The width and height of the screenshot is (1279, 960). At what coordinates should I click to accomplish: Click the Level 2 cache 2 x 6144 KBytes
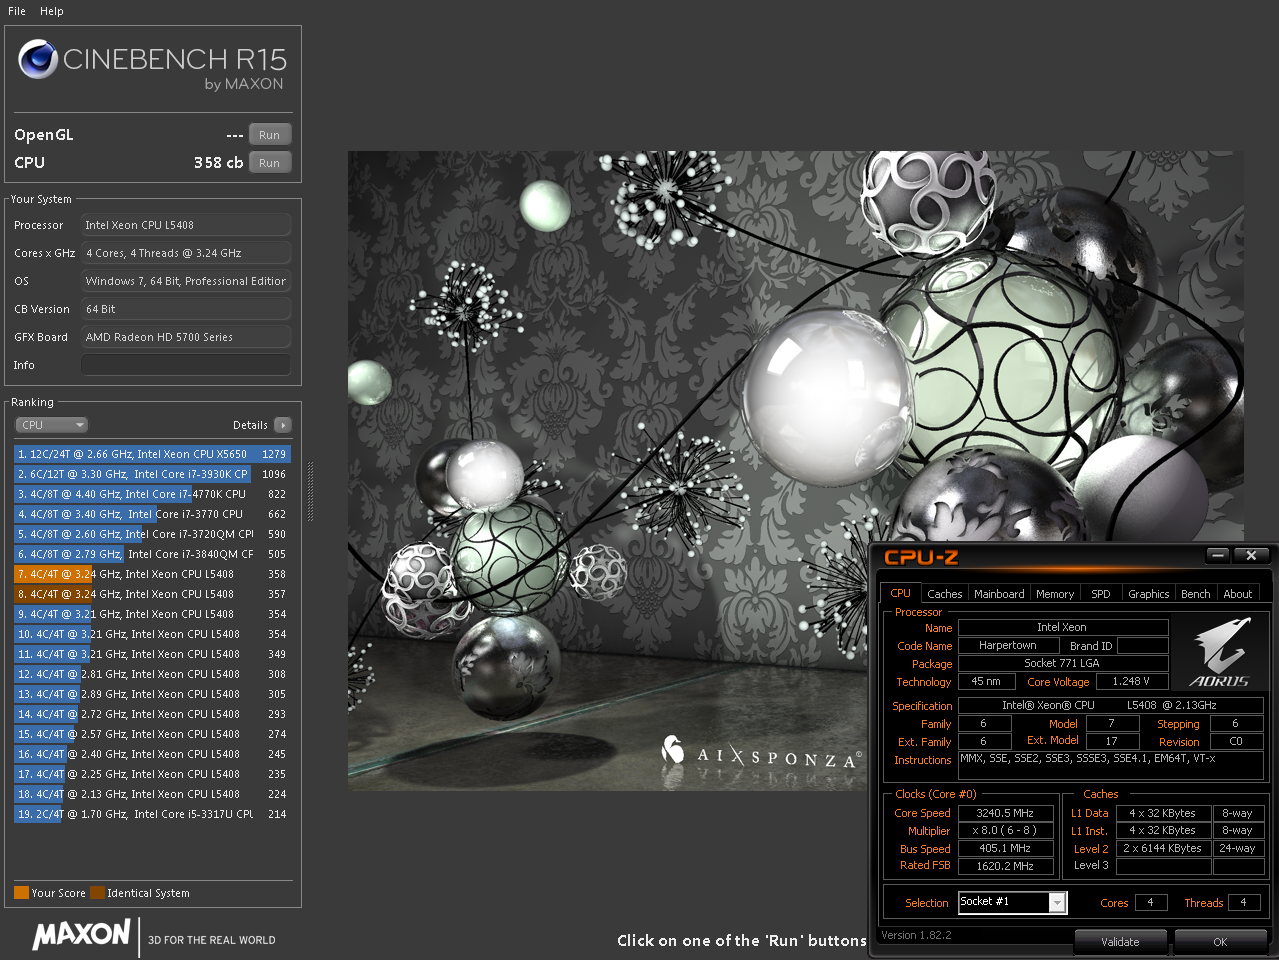1163,848
